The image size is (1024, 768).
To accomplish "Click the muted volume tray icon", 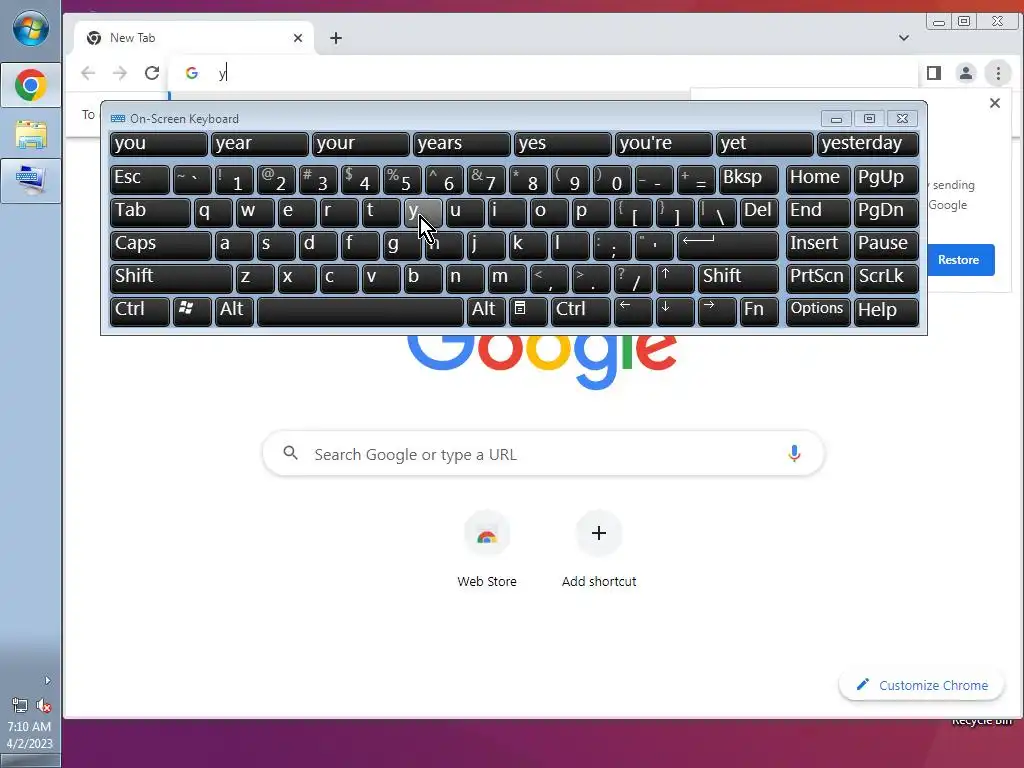I will click(43, 706).
